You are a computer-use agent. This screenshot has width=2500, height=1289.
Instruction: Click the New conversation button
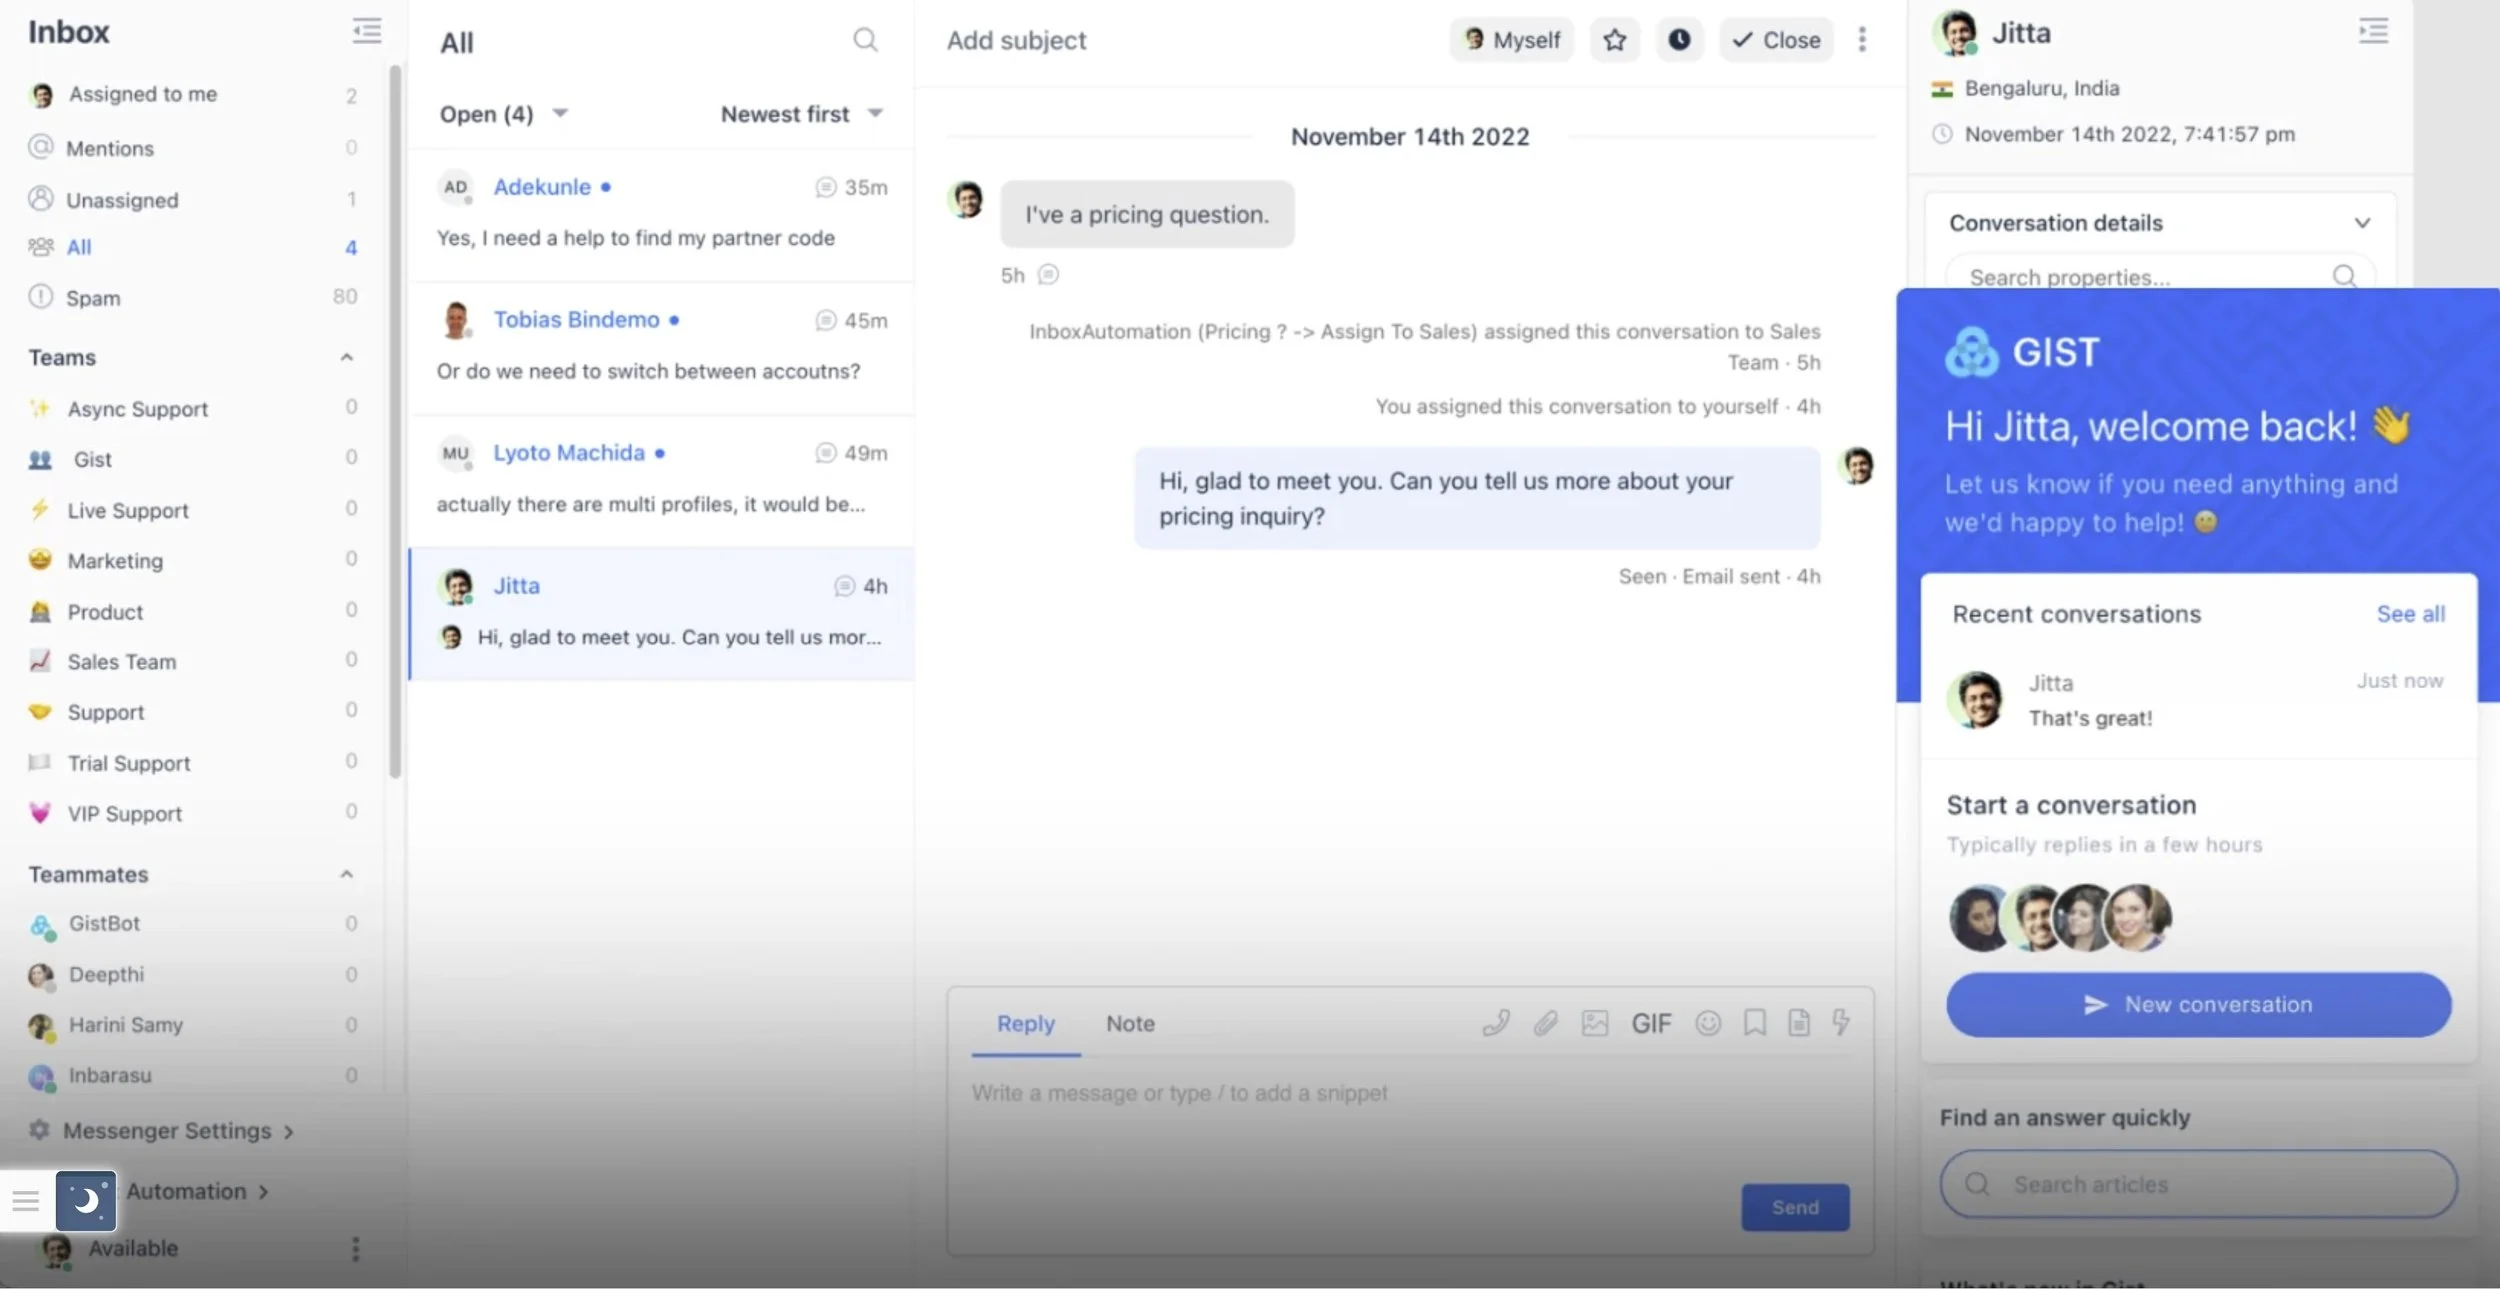pos(2198,1004)
